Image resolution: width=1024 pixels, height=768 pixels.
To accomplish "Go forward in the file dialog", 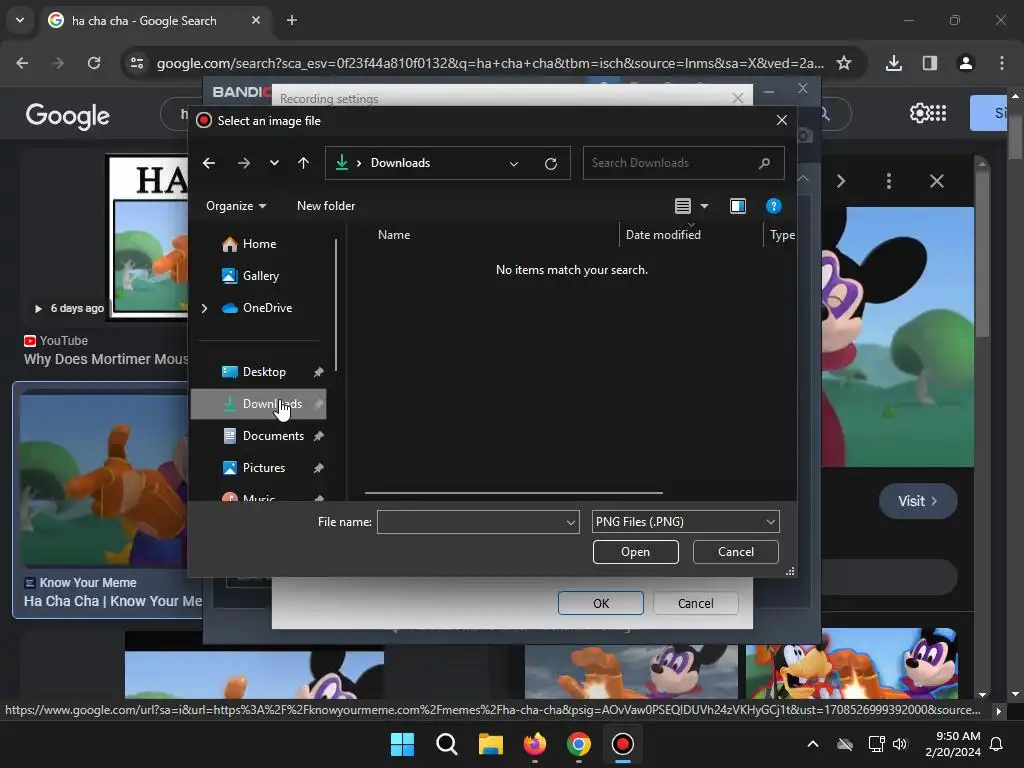I will pos(244,163).
